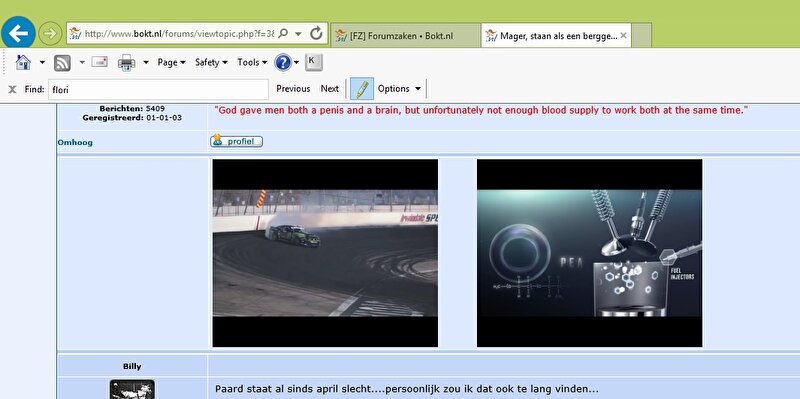Screen dimensions: 800x399
Task: Click Next in the Find bar
Action: (x=330, y=89)
